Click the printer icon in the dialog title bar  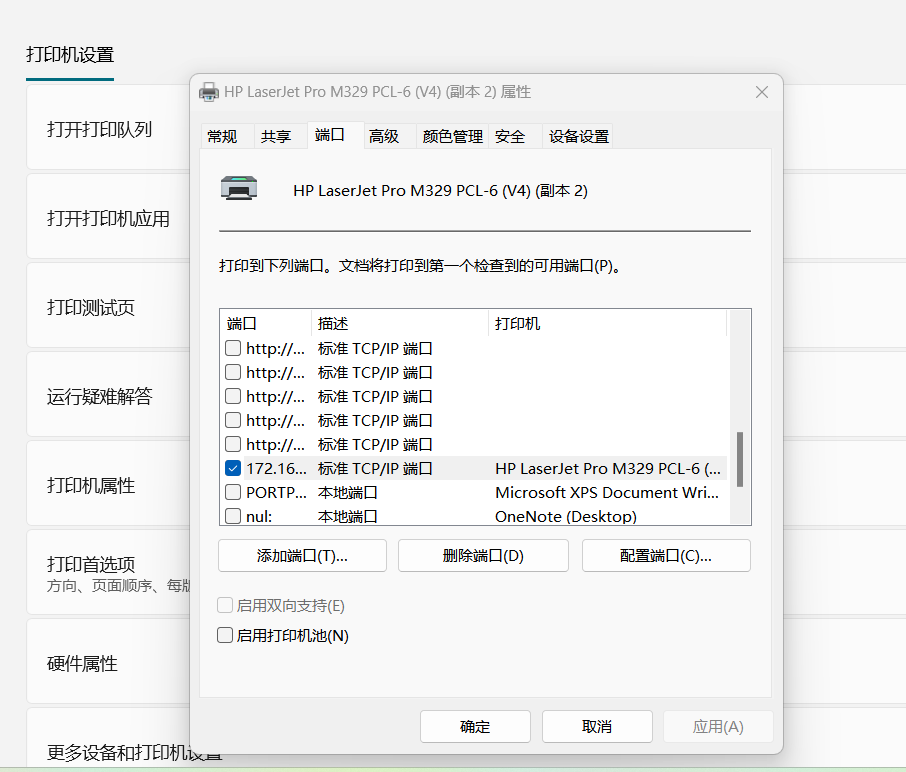click(x=209, y=91)
